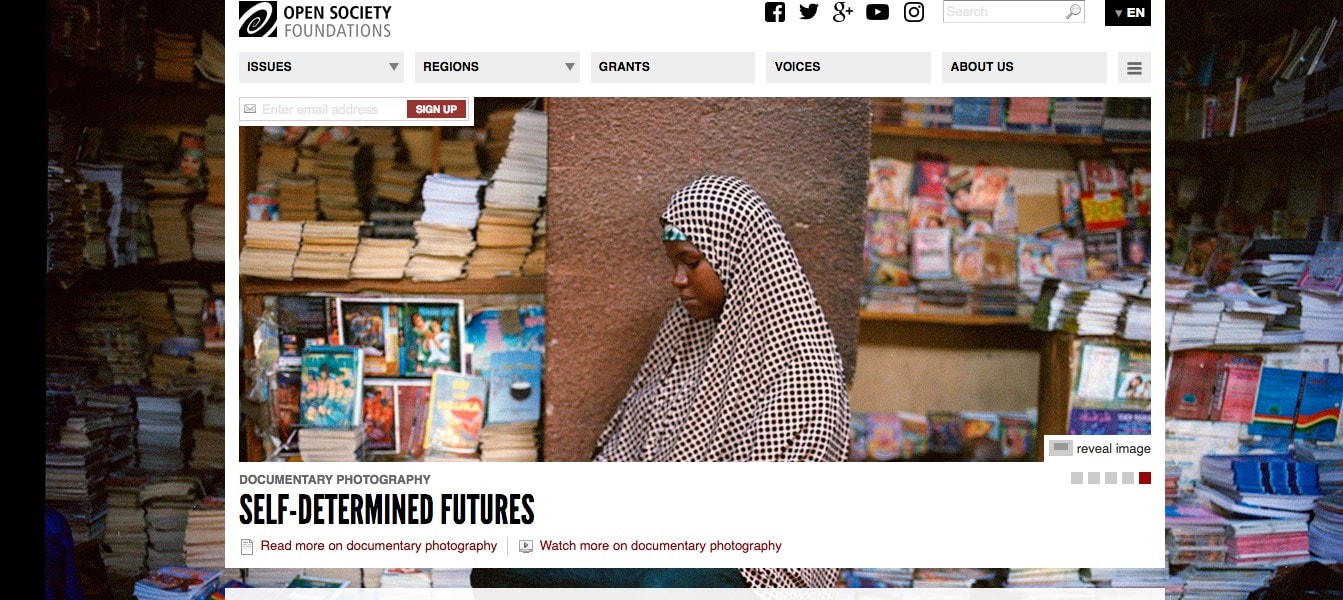Image resolution: width=1343 pixels, height=600 pixels.
Task: Select the third slideshow indicator square
Action: [1111, 478]
